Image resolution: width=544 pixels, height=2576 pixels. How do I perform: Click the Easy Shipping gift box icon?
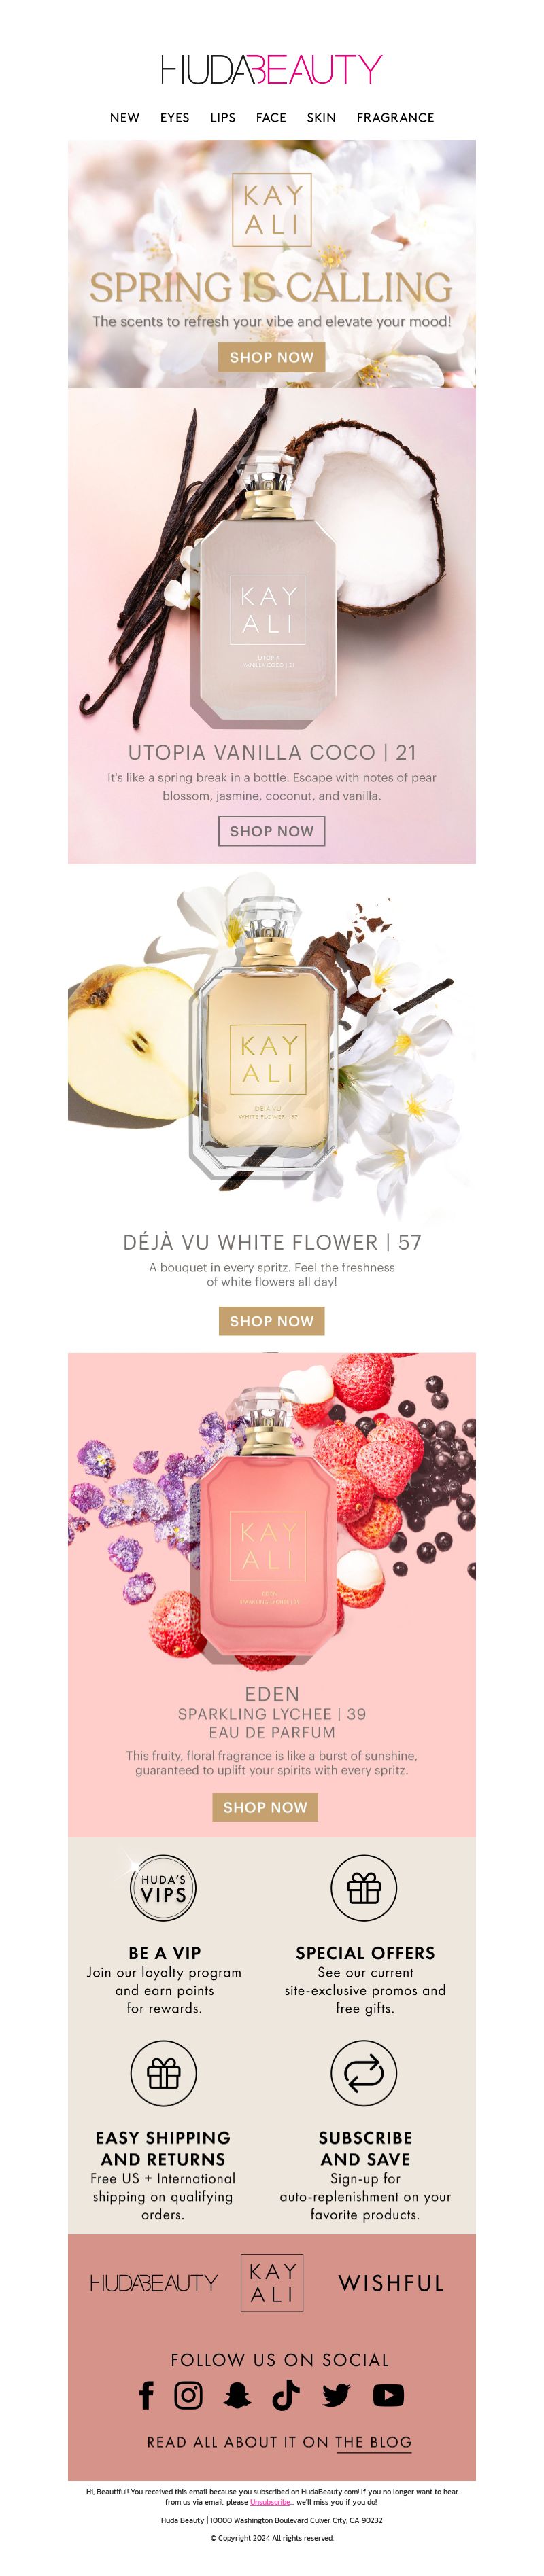tap(163, 2073)
